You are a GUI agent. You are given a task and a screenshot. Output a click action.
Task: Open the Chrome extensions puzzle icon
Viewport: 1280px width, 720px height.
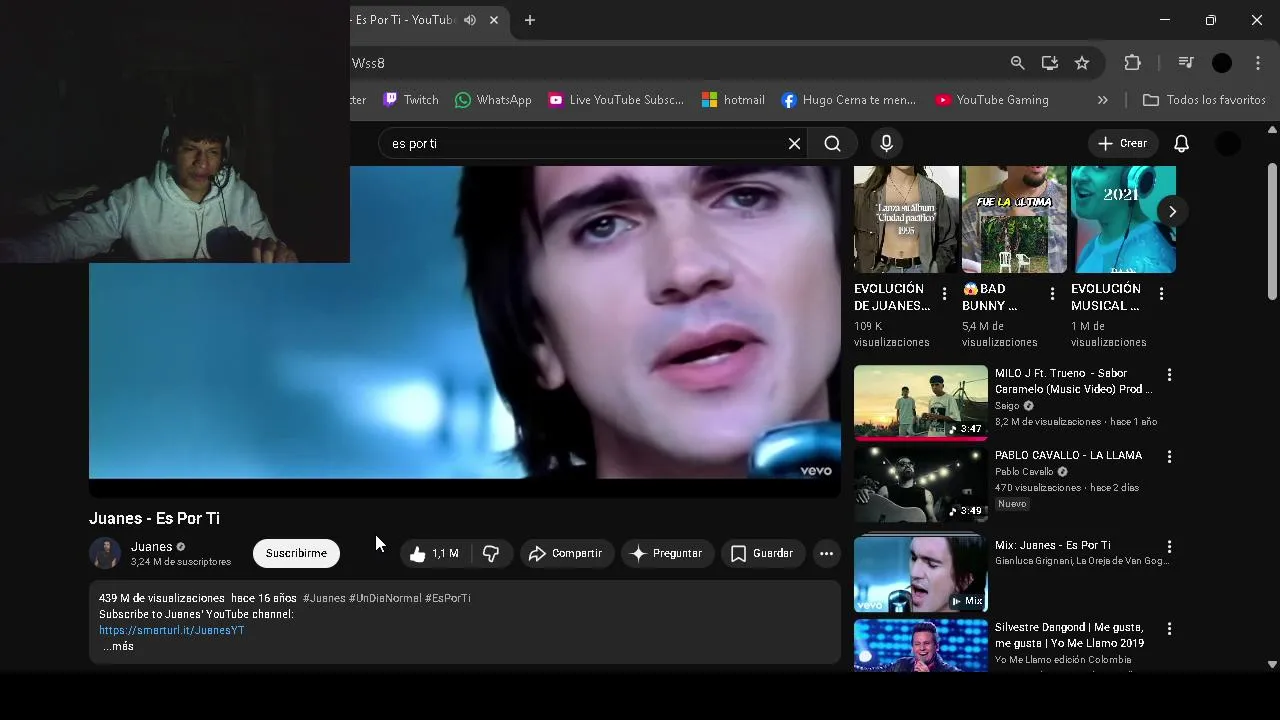pos(1132,63)
